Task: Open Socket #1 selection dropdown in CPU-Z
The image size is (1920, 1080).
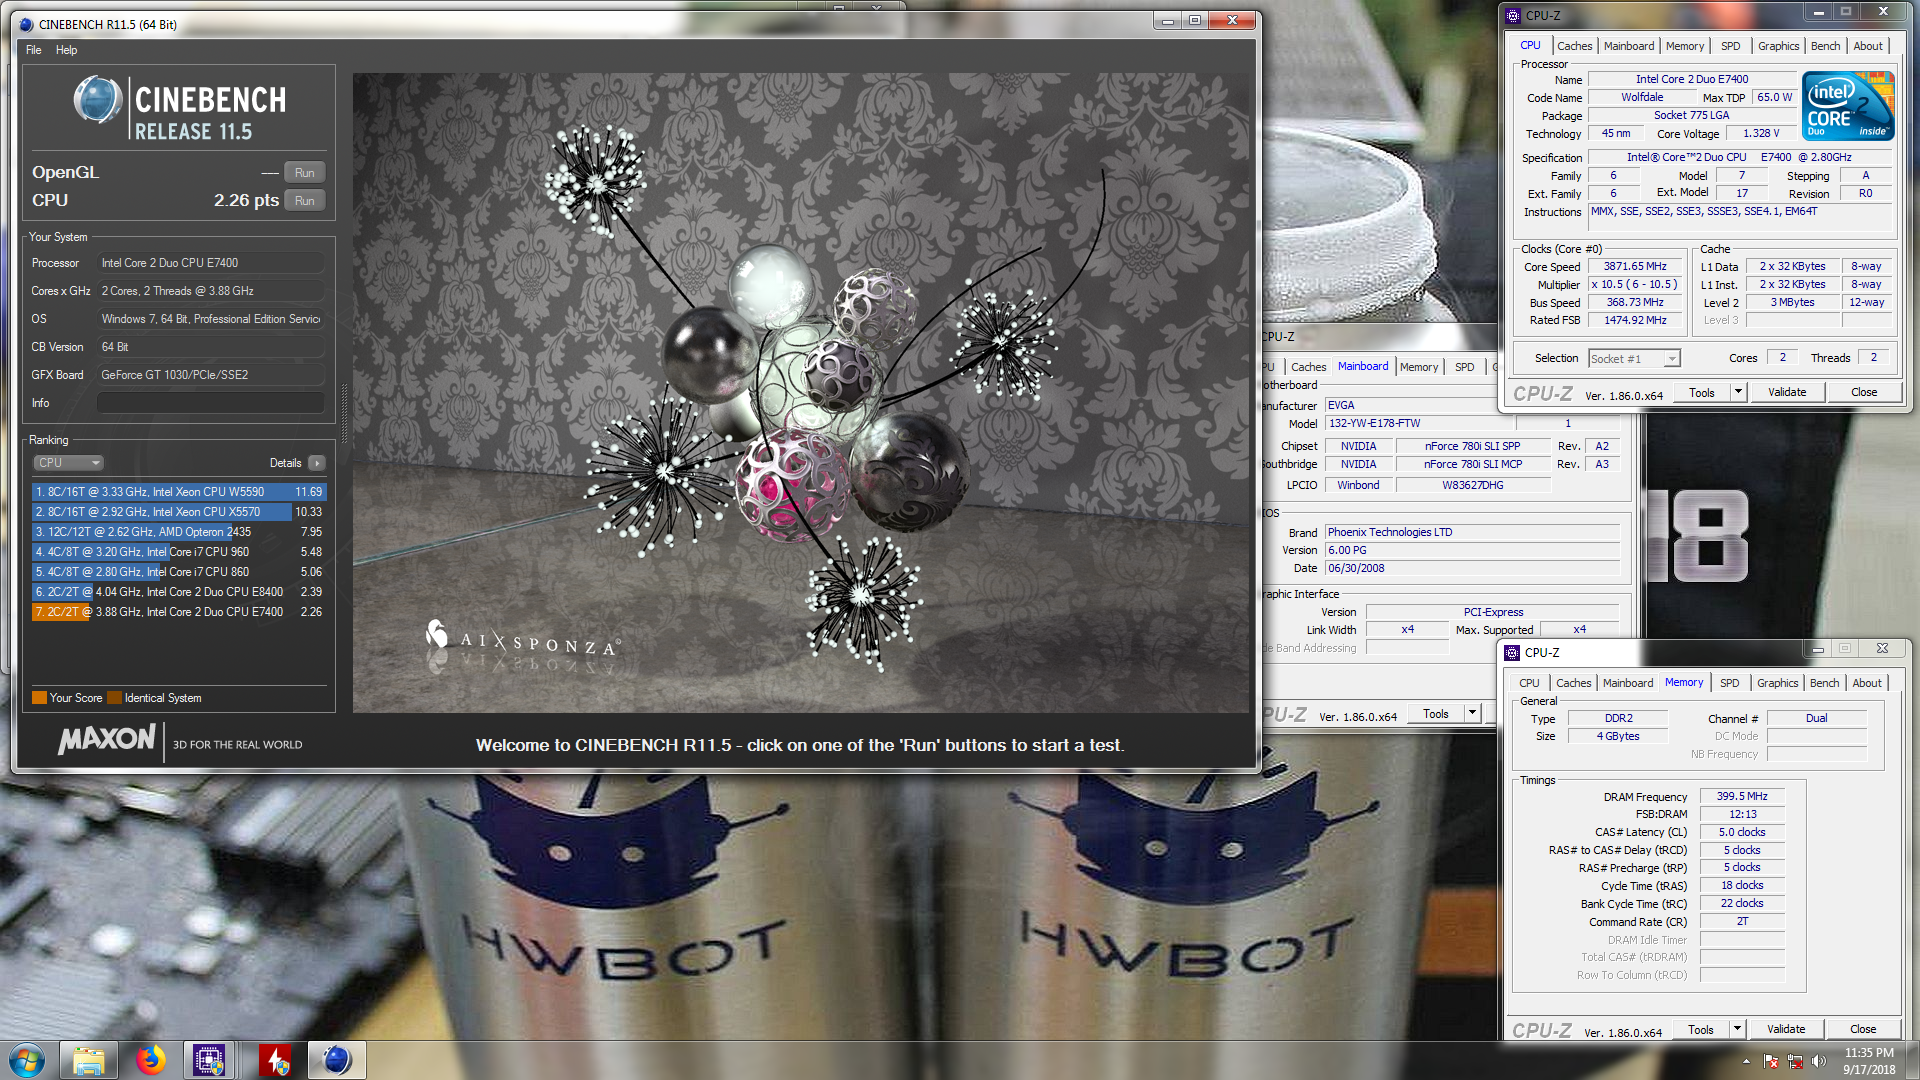Action: pos(1634,359)
